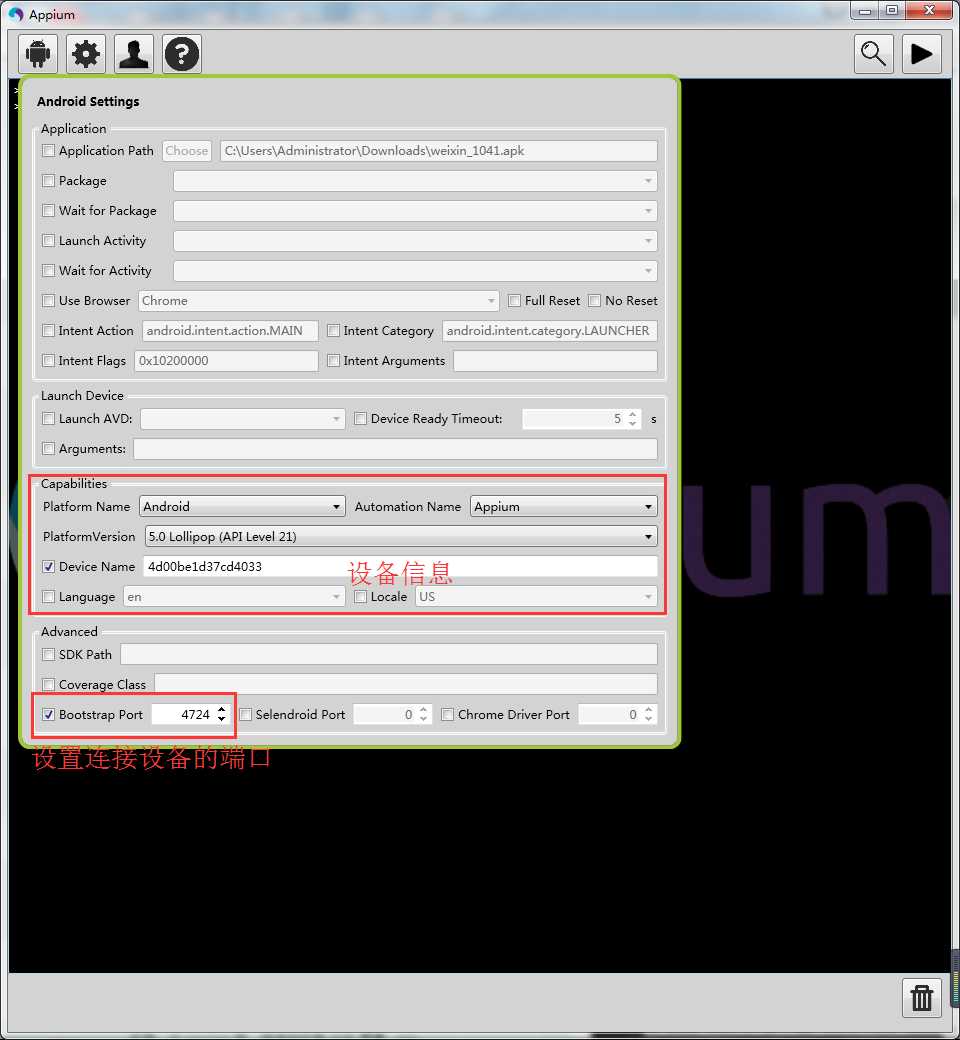Enable the Intent Arguments checkbox
The image size is (960, 1040).
(334, 360)
